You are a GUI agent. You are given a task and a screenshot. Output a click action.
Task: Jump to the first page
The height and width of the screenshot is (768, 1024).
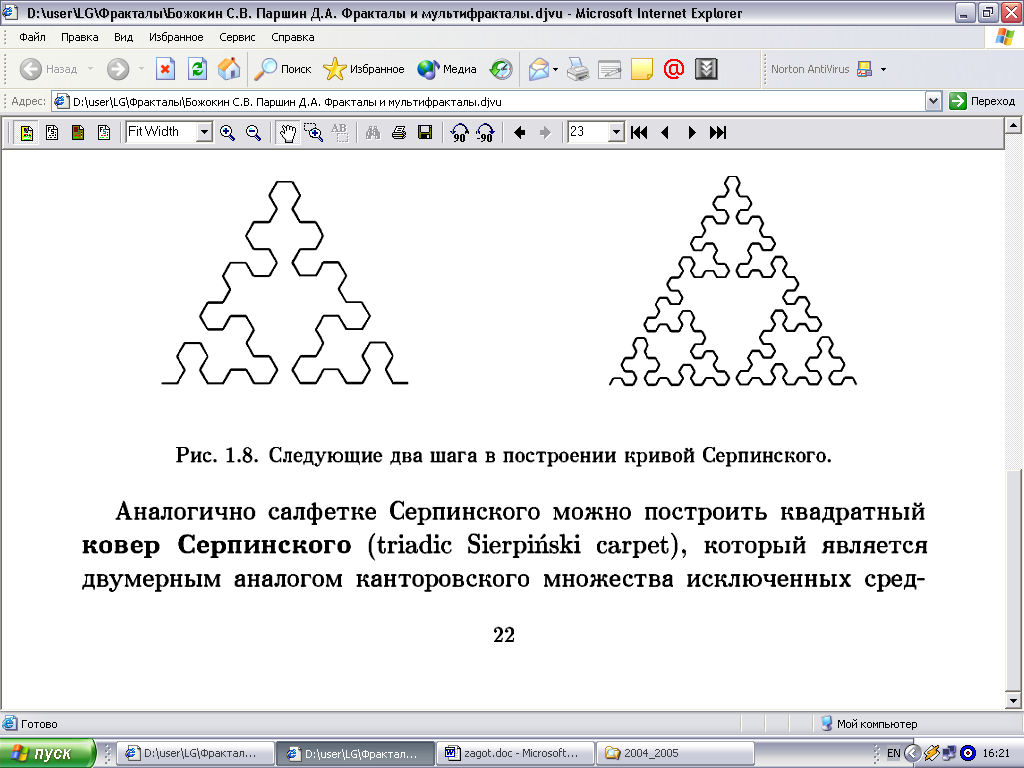click(x=639, y=133)
